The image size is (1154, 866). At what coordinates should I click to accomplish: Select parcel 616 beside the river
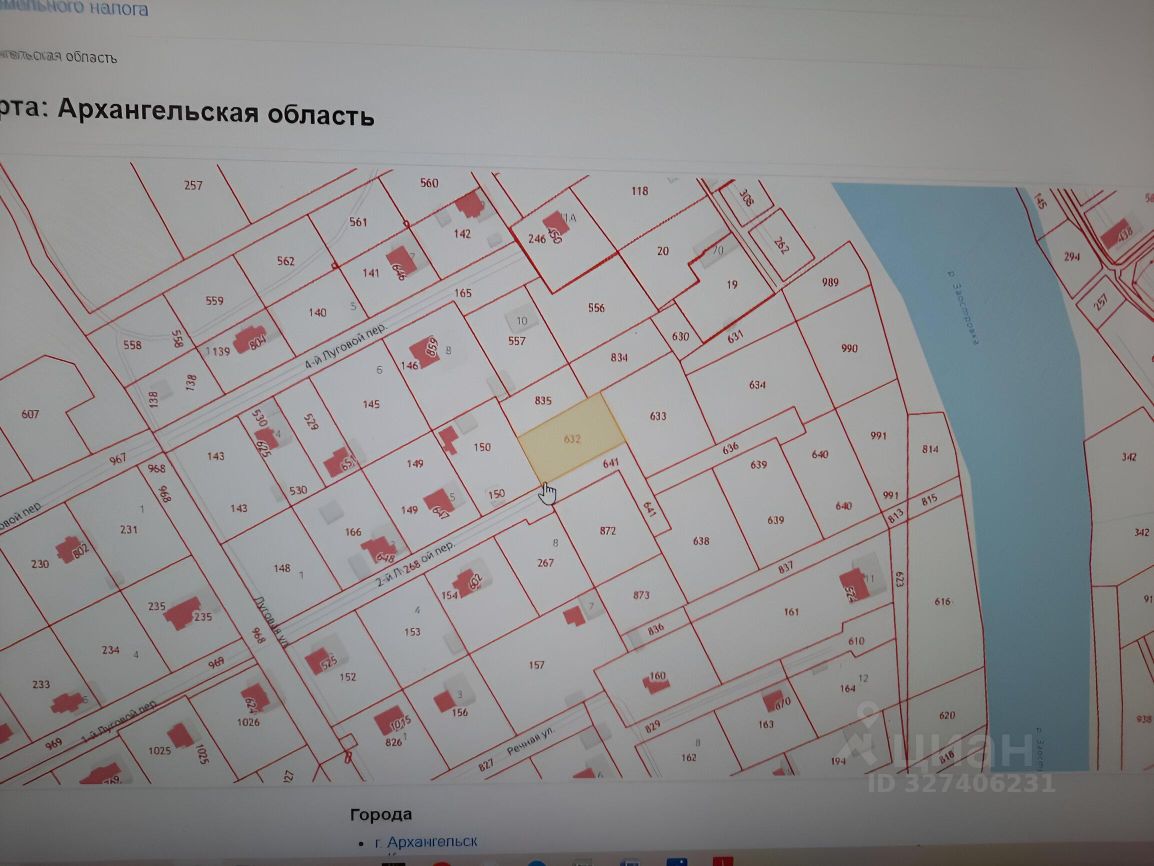tap(943, 601)
